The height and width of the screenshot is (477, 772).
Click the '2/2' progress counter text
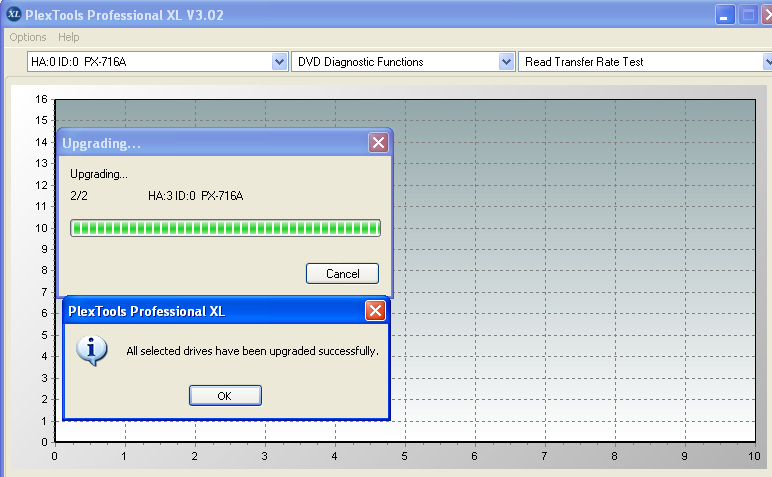79,195
